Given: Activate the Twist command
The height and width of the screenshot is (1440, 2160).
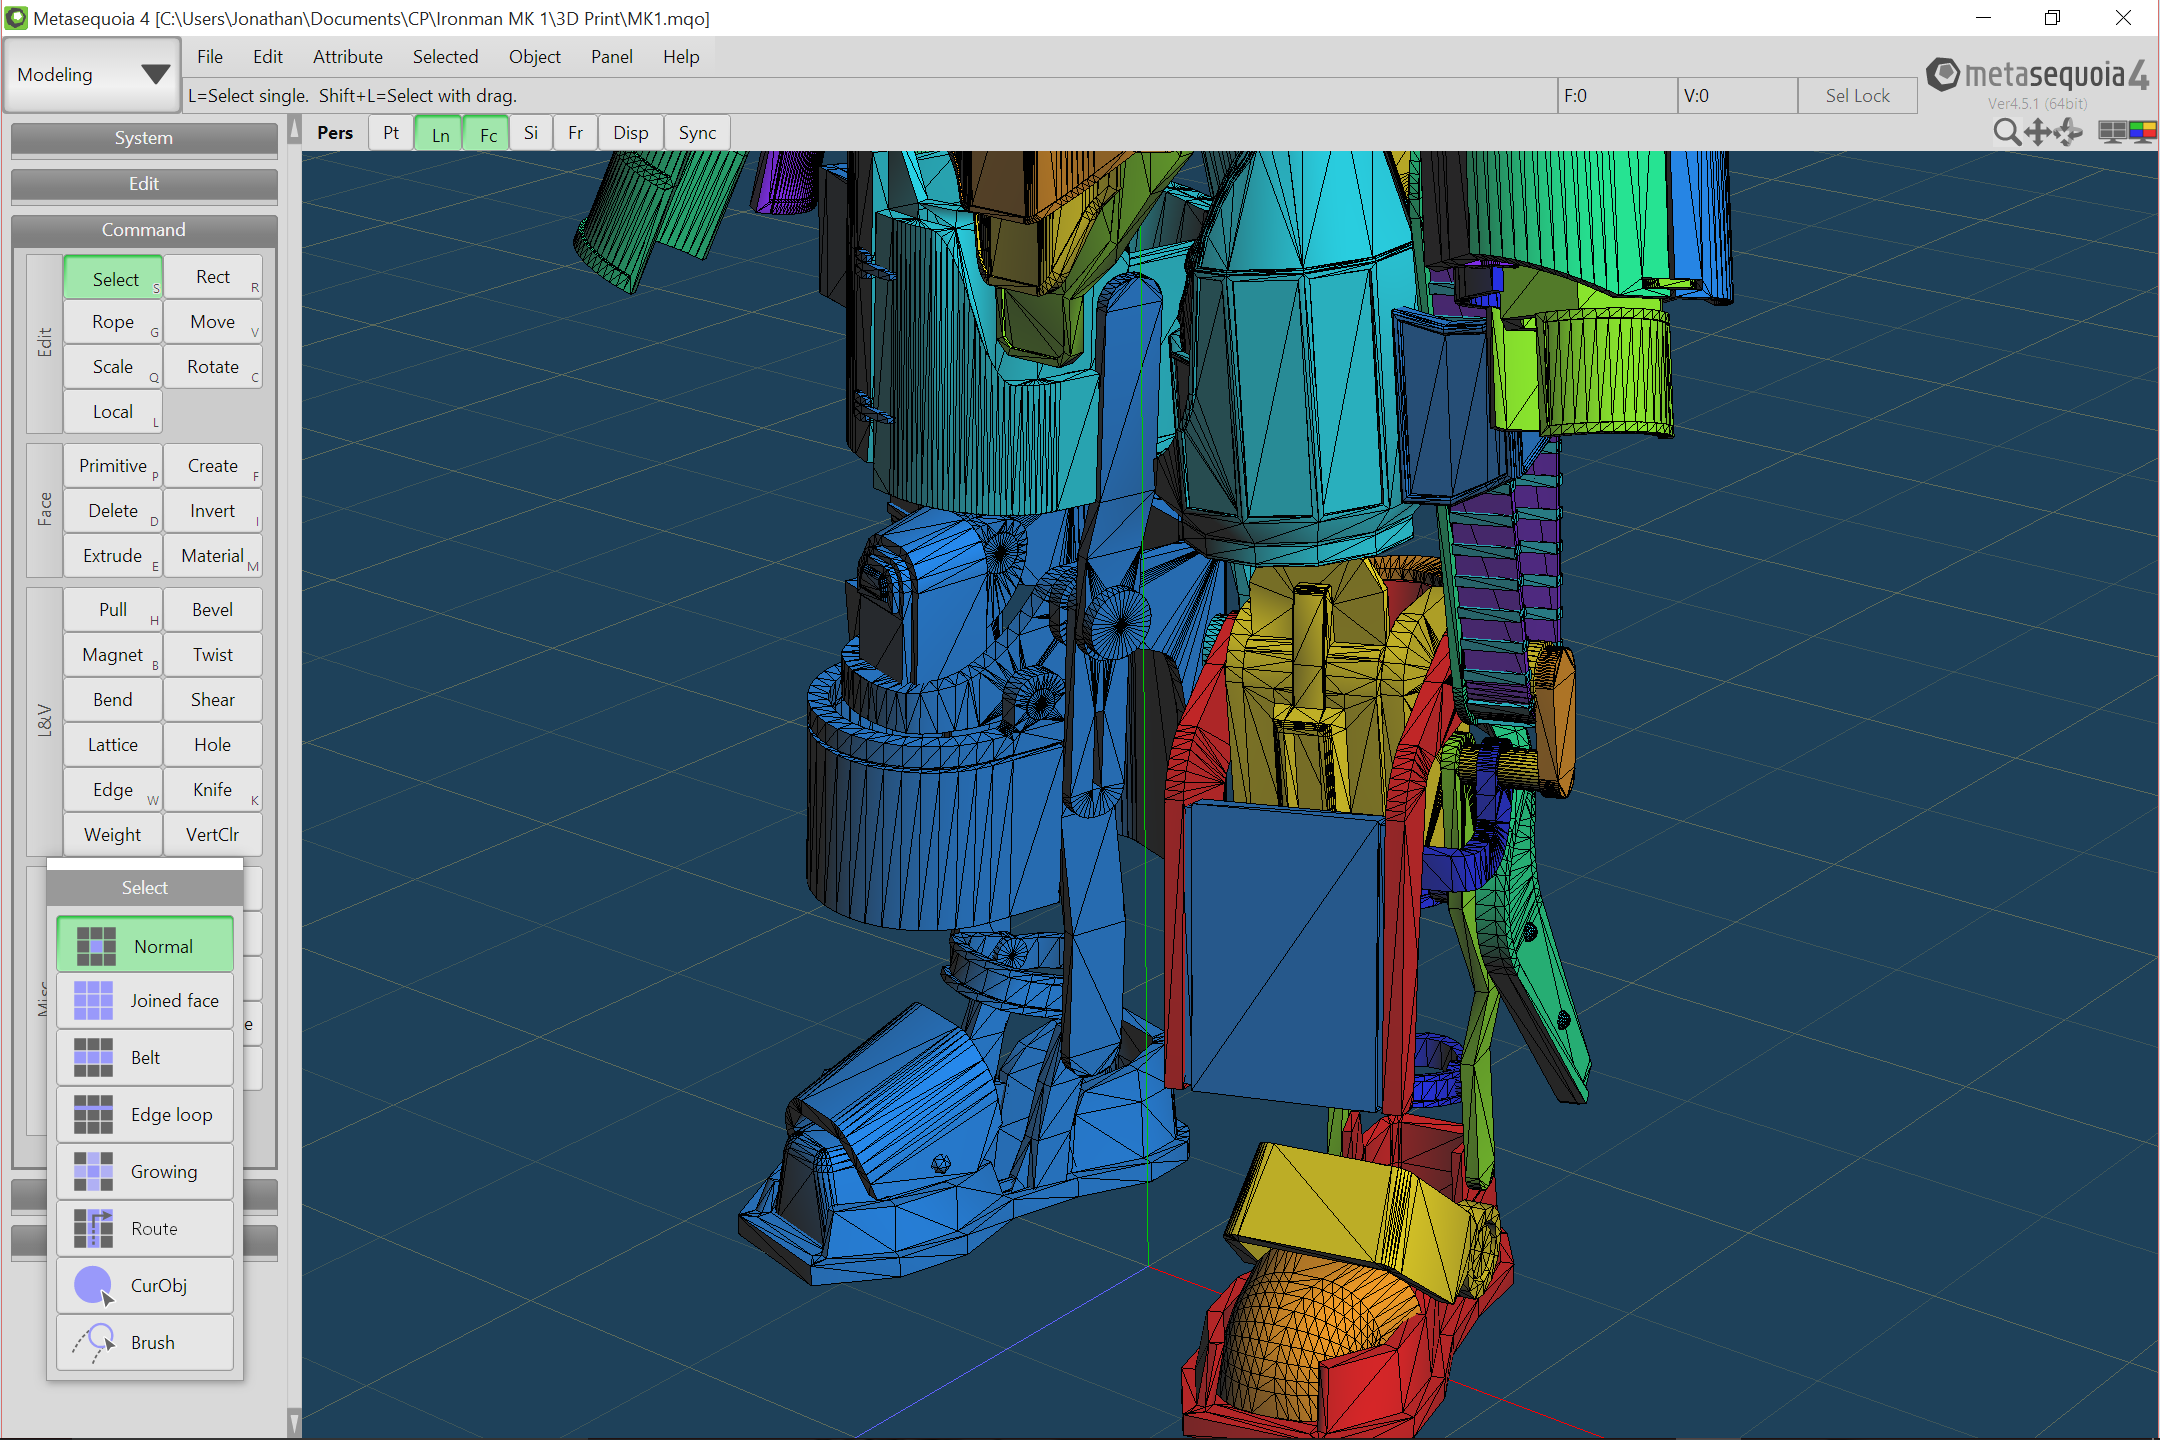Looking at the screenshot, I should (x=213, y=655).
